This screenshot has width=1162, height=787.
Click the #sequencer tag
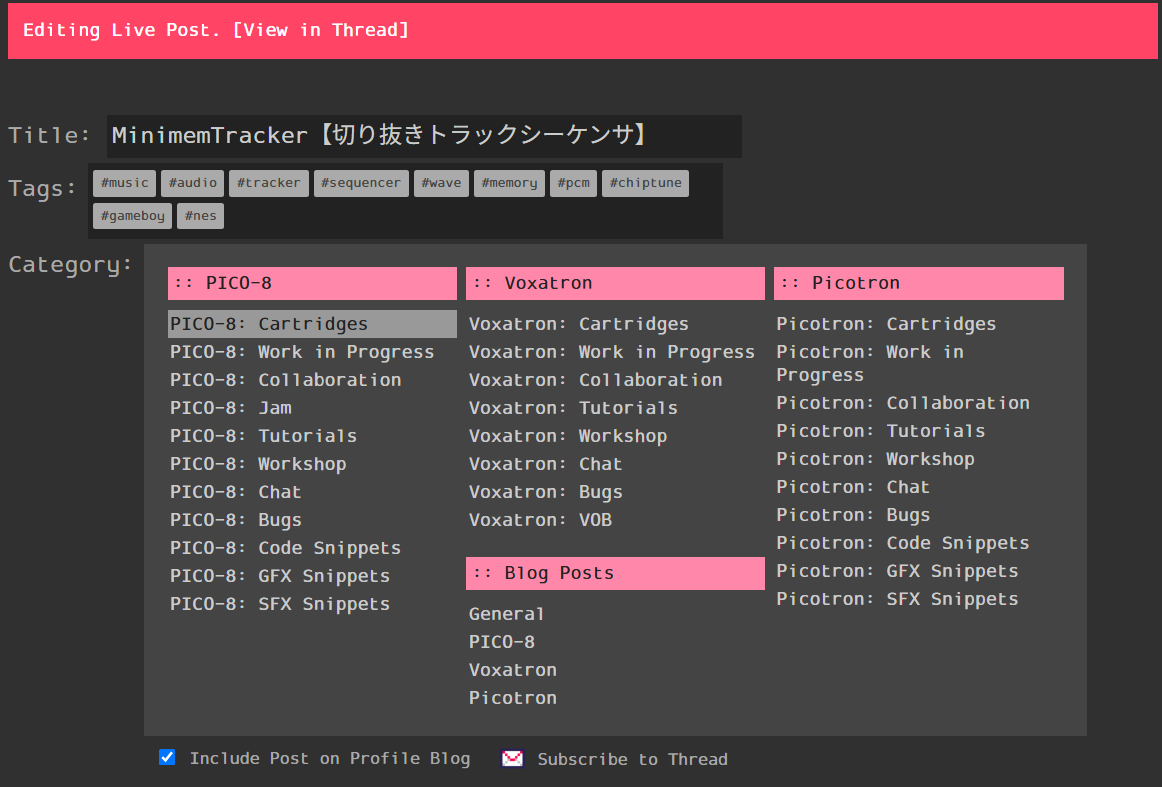tap(361, 183)
